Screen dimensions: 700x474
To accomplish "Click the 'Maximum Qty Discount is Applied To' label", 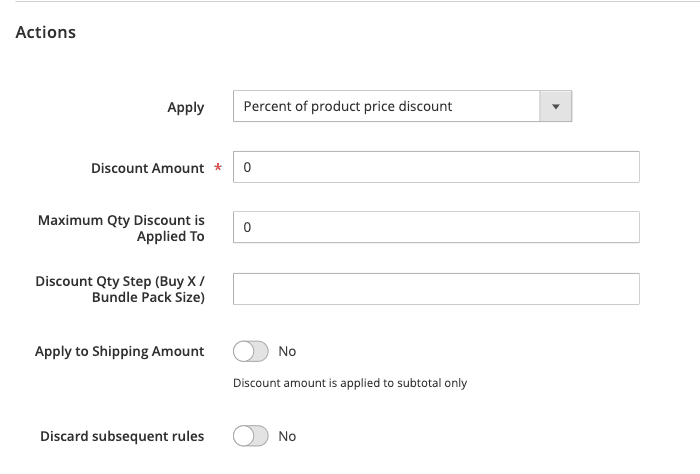I will click(121, 228).
